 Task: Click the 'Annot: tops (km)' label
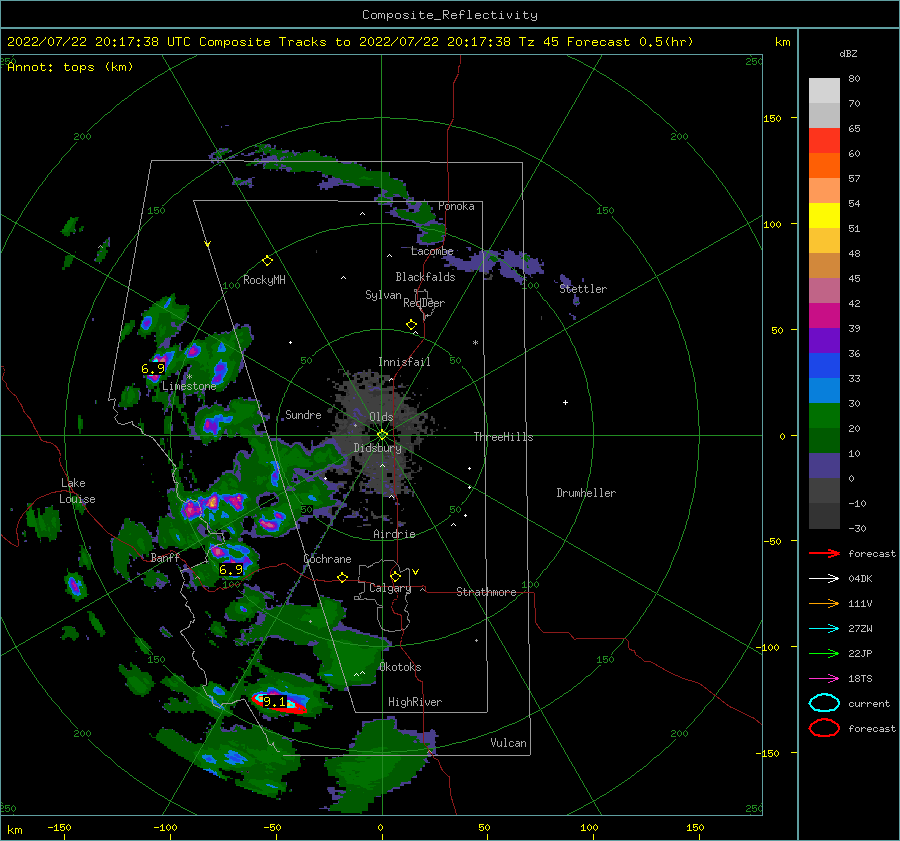click(70, 67)
